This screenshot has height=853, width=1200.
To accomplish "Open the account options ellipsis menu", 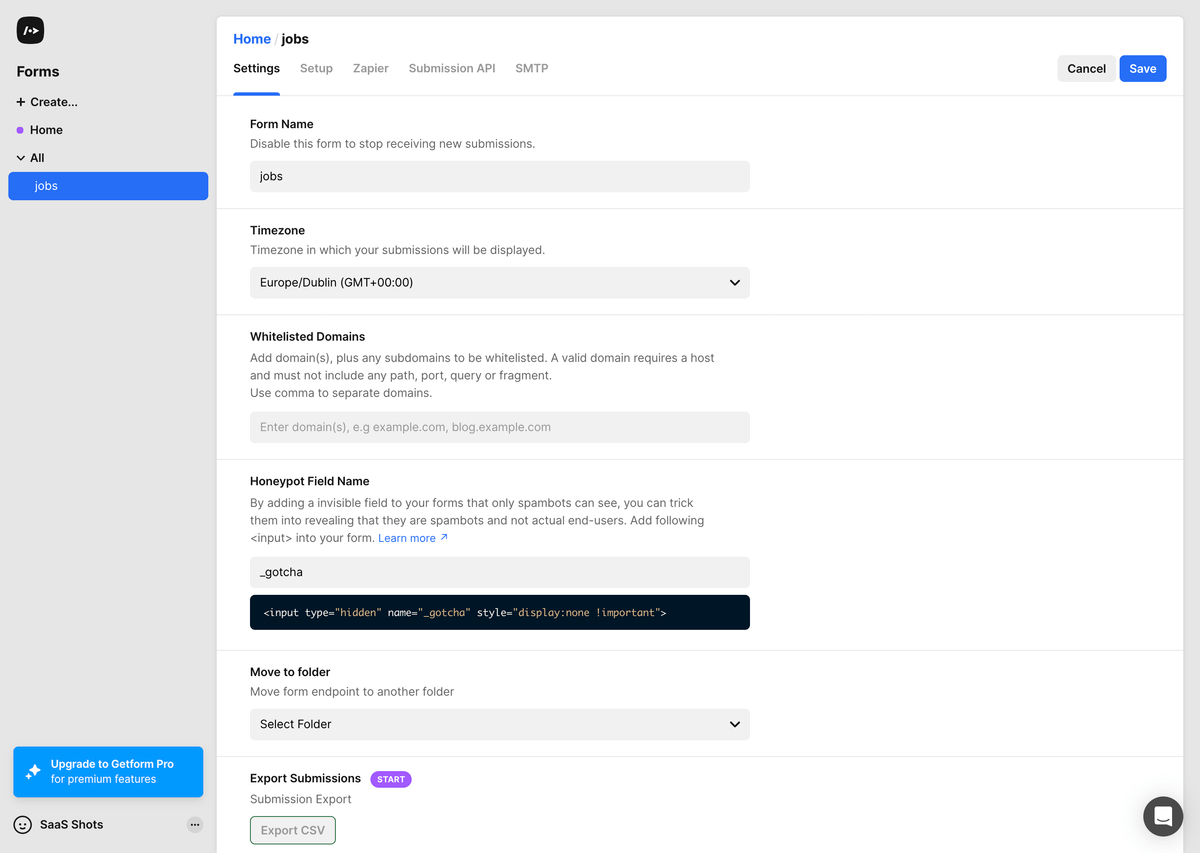I will pyautogui.click(x=195, y=825).
